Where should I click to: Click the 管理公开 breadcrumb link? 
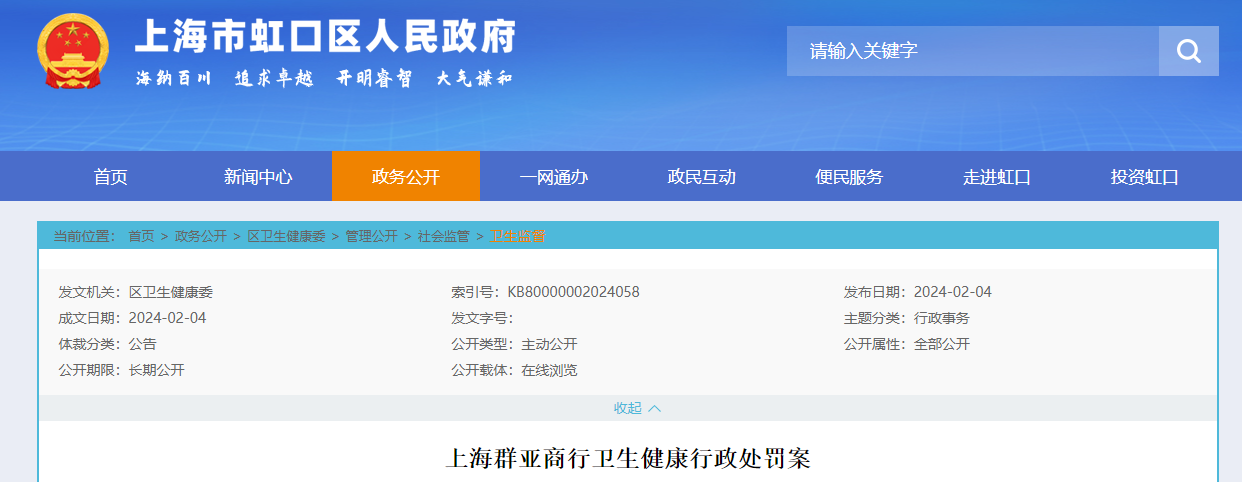[371, 236]
